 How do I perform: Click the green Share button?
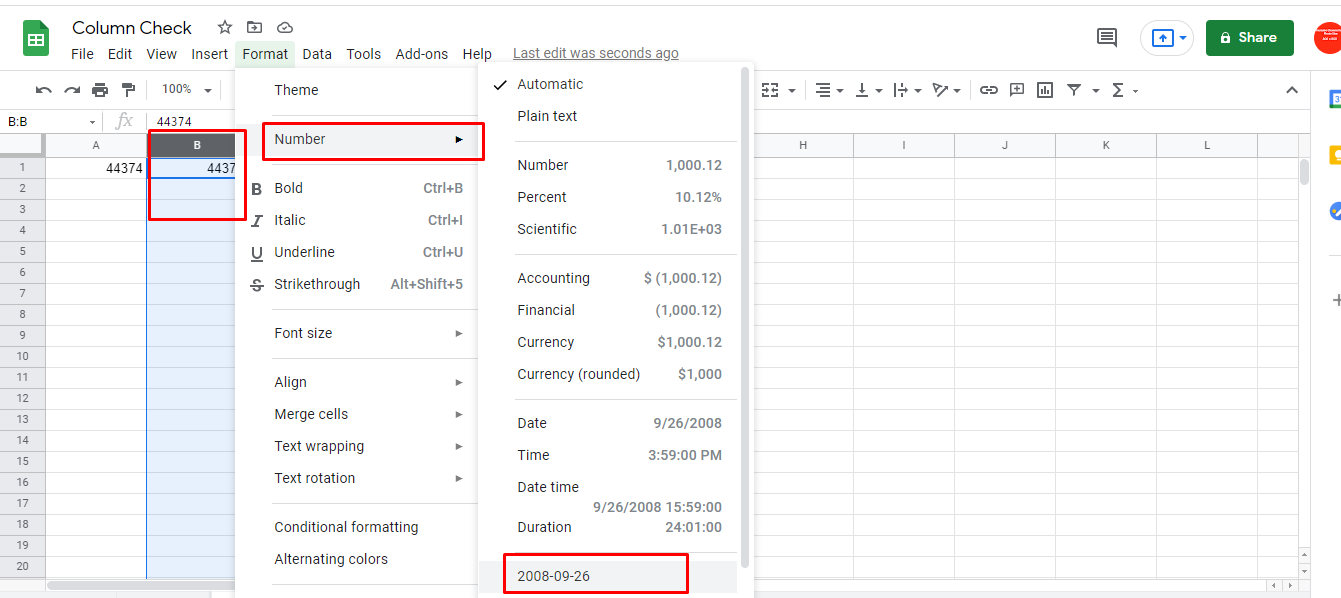click(1249, 38)
